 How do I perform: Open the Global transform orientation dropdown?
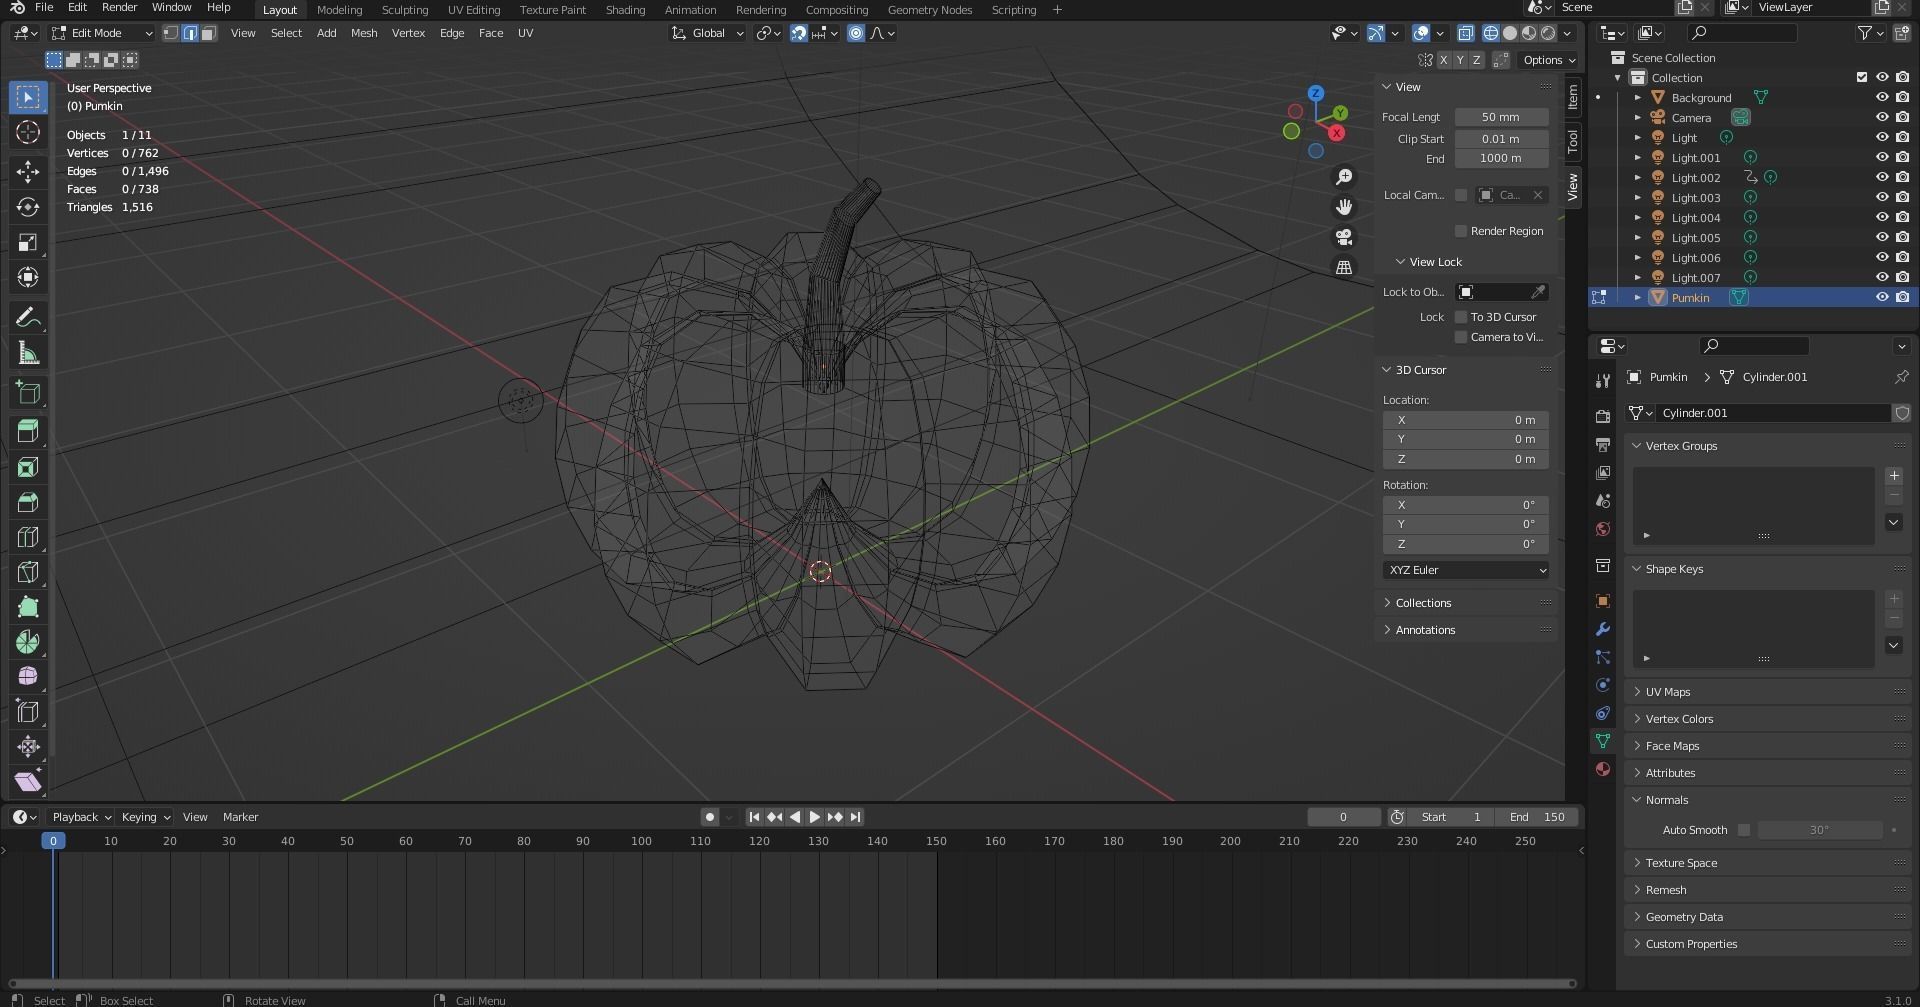(x=708, y=33)
